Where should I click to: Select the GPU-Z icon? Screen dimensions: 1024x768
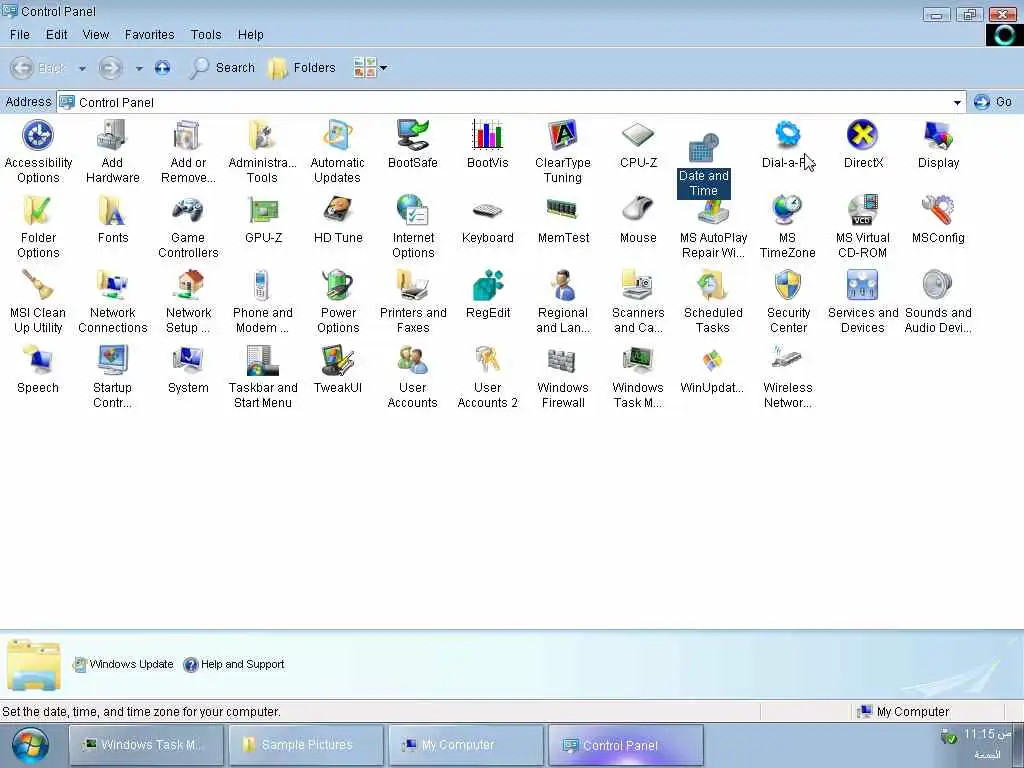263,219
